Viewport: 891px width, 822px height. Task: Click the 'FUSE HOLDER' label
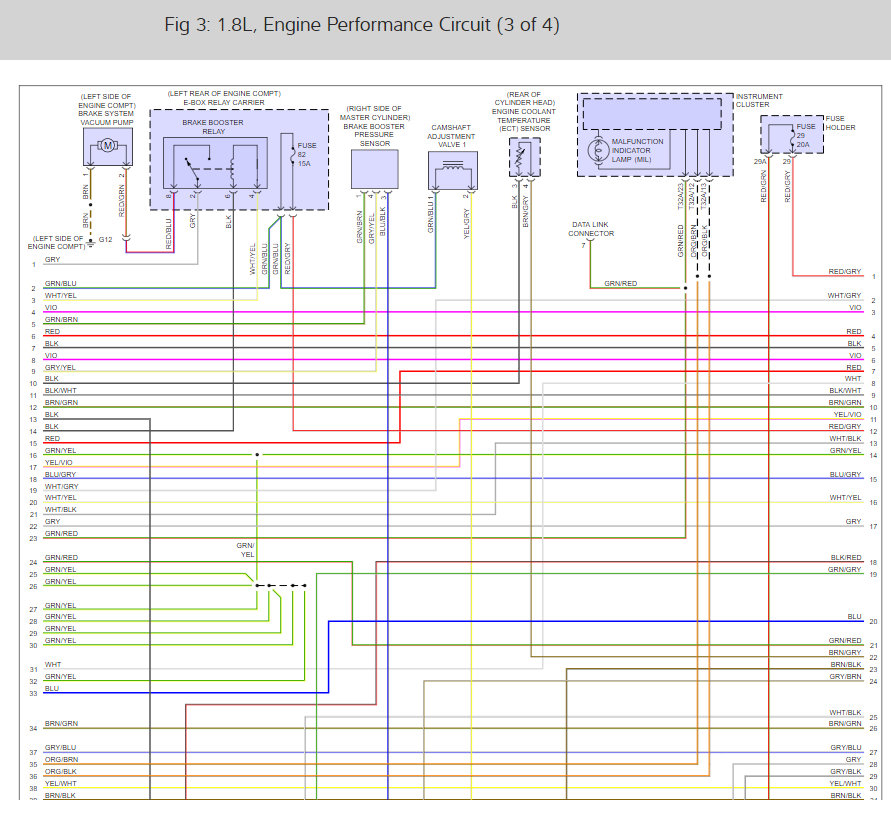tap(840, 123)
